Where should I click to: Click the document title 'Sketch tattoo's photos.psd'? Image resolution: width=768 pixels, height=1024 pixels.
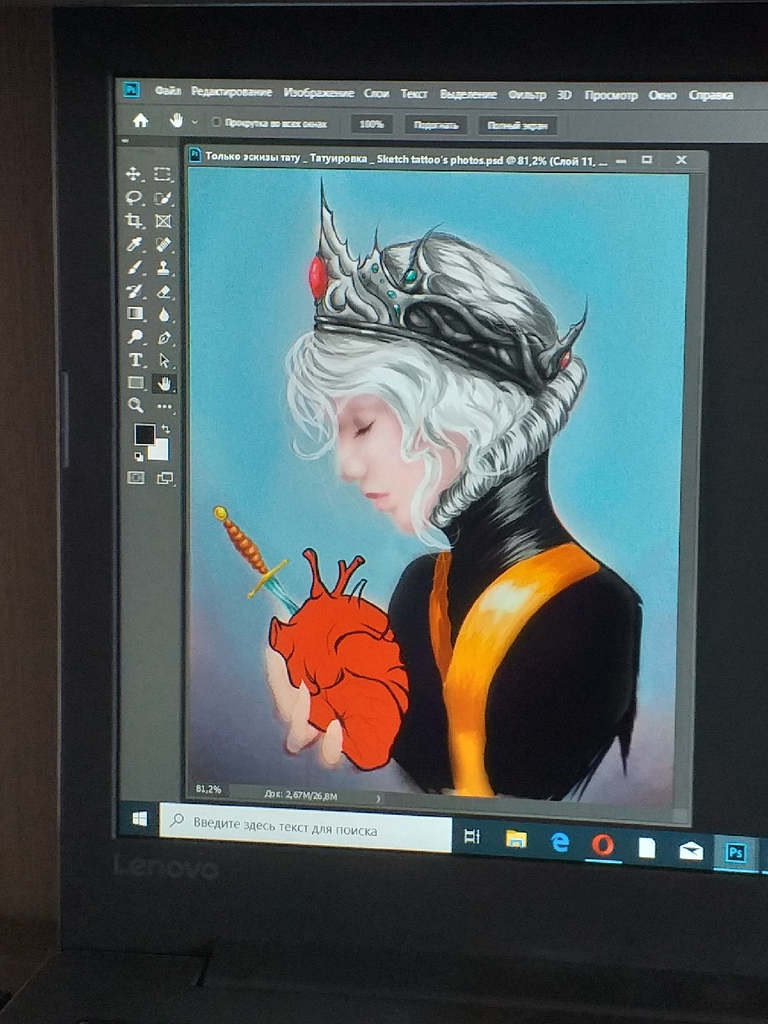tap(440, 159)
